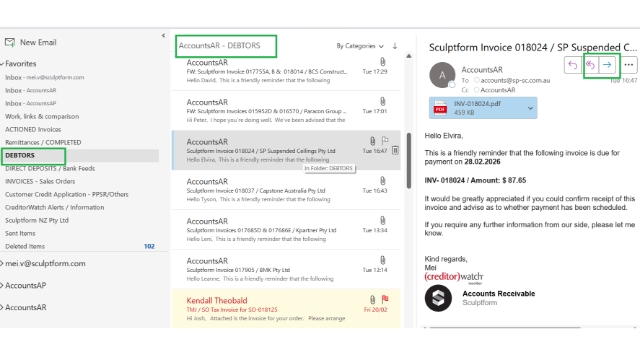Click the New Email button label
This screenshot has width=640, height=360.
click(x=38, y=42)
